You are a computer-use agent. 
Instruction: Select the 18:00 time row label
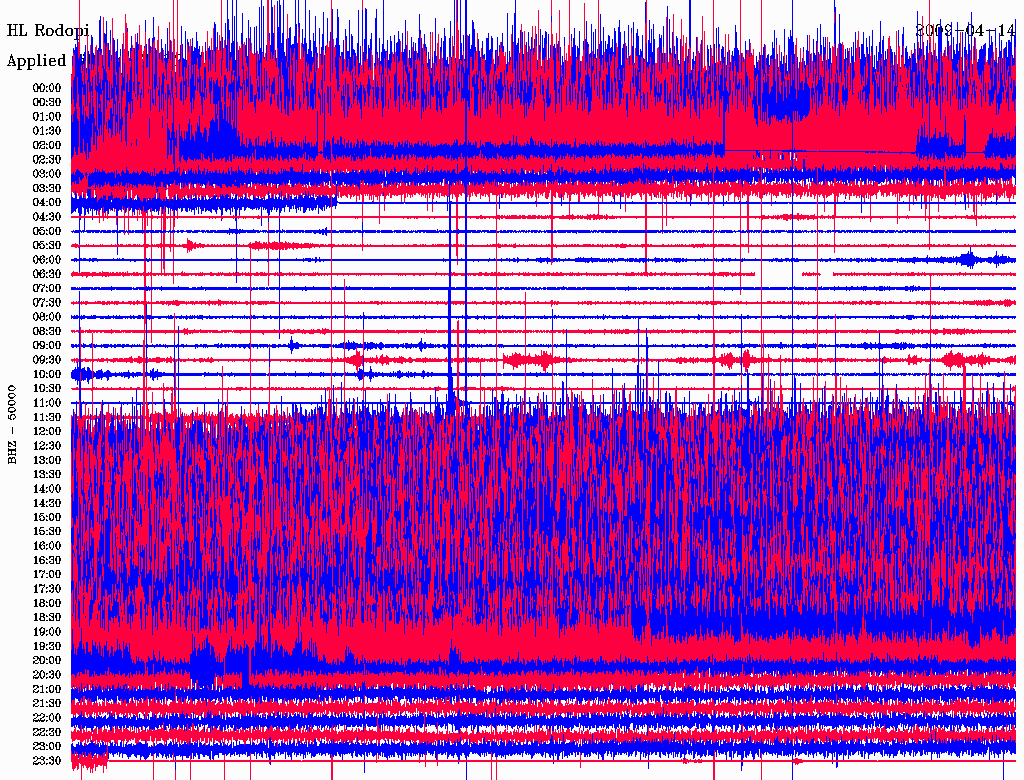click(x=47, y=603)
